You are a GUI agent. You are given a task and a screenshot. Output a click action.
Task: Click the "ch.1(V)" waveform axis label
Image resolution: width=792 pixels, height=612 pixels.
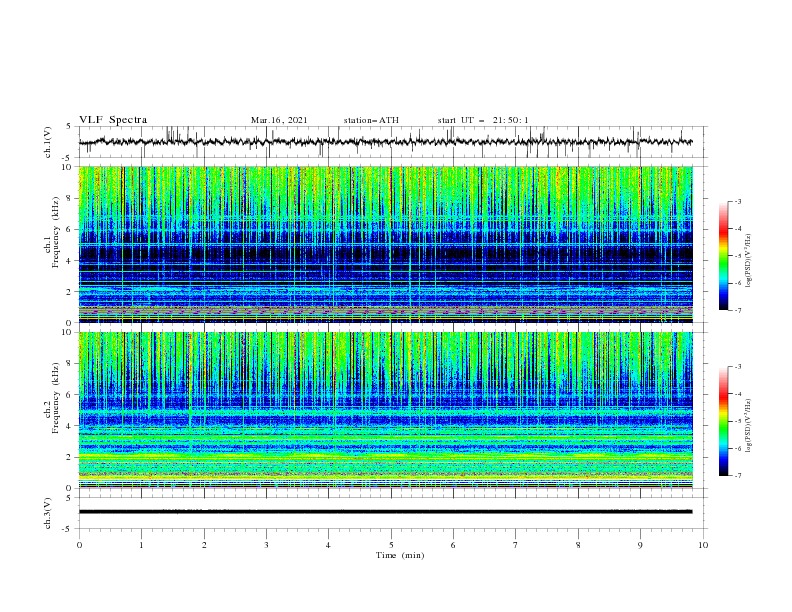[48, 142]
